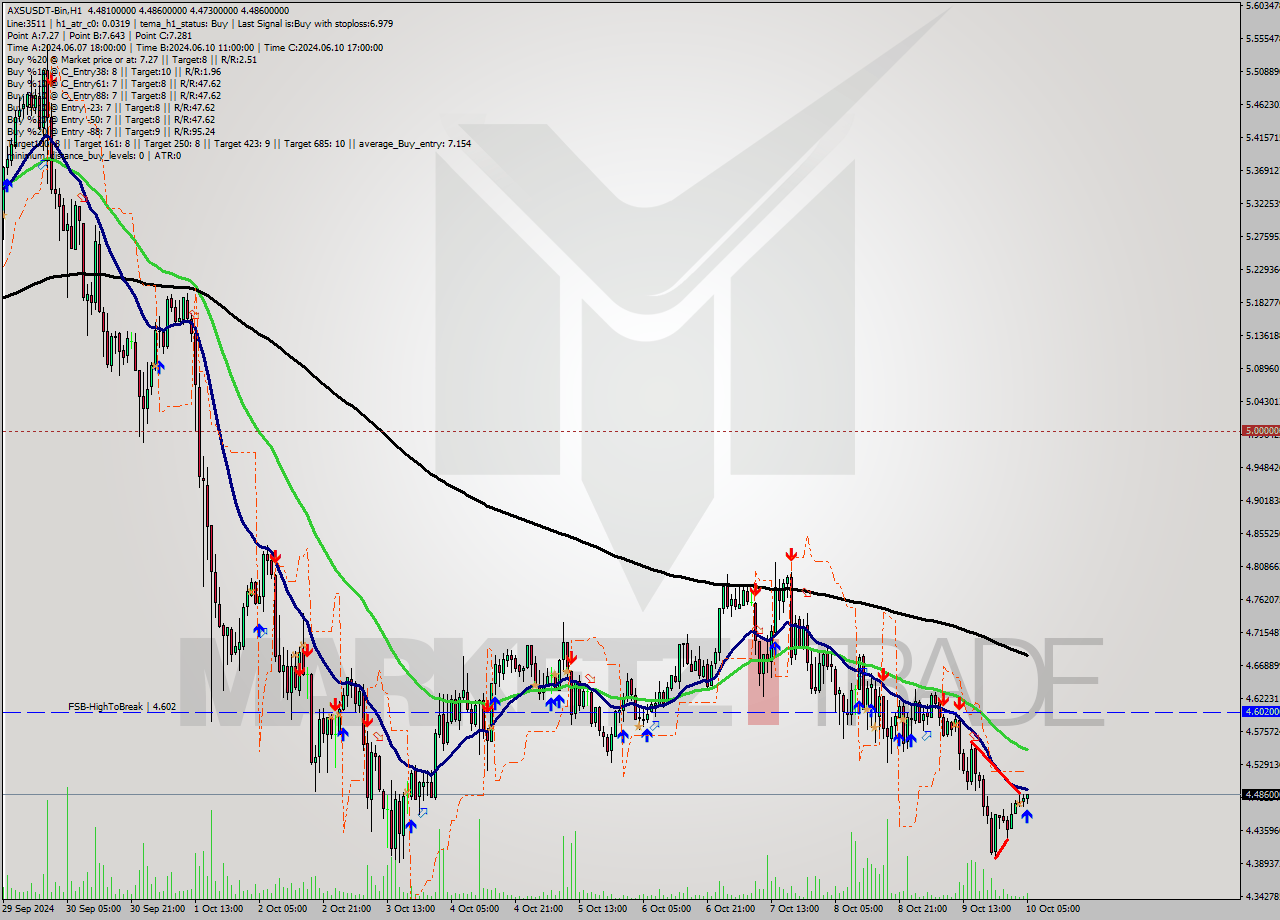Select the red sell arrow above the 7 Oct peak
The width and height of the screenshot is (1280, 920).
pos(791,553)
